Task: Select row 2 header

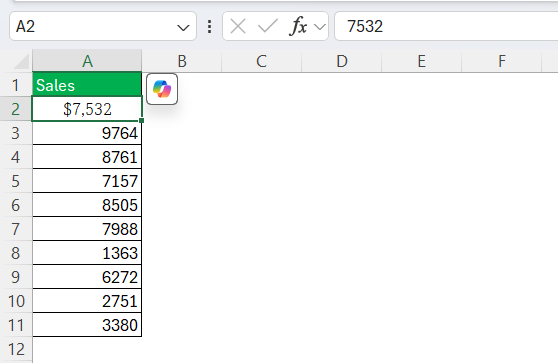Action: pos(16,109)
